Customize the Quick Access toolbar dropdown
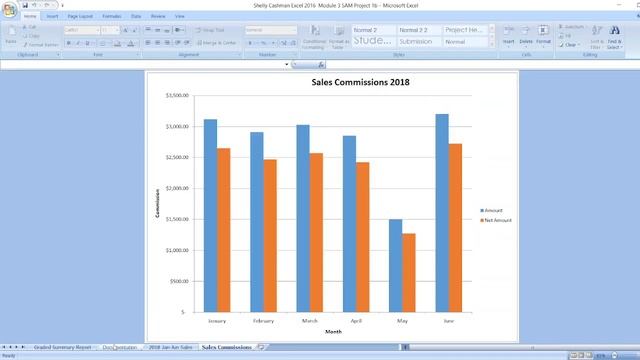640x360 pixels. [x=62, y=5]
